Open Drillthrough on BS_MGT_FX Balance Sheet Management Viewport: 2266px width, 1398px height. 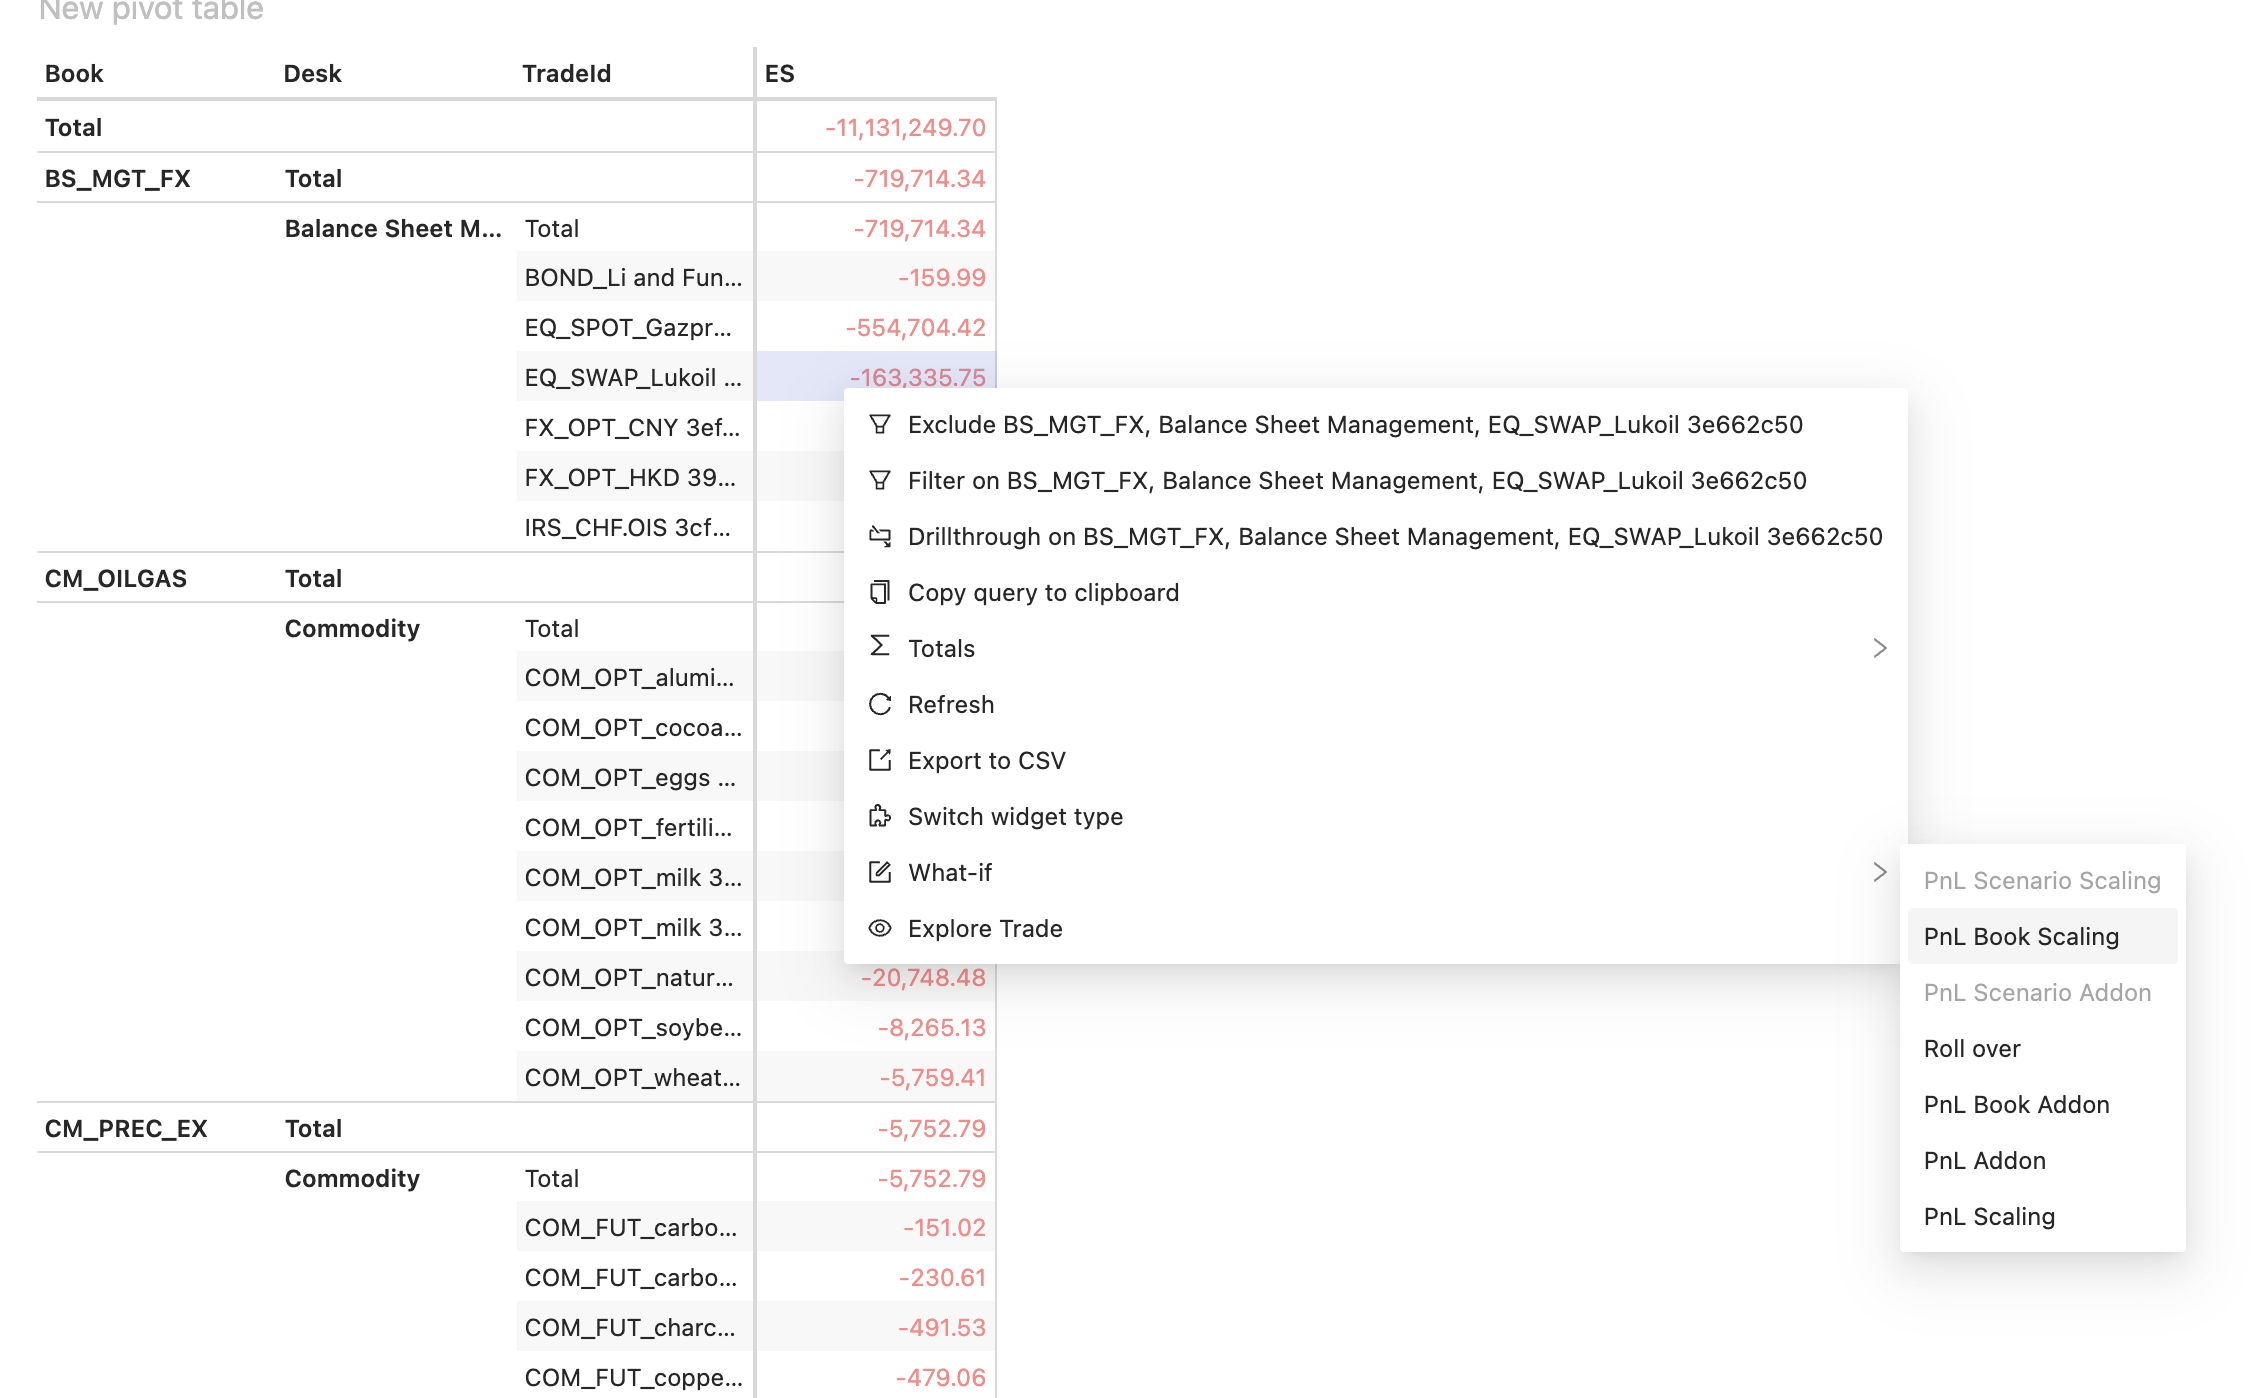coord(1393,536)
